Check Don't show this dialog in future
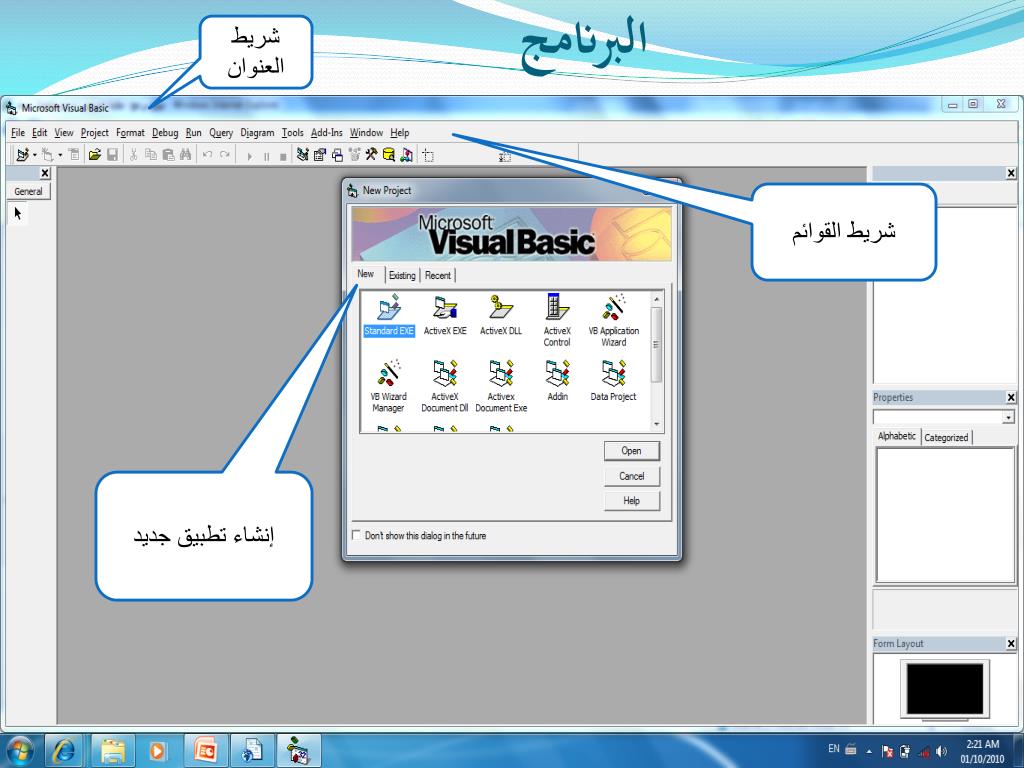 (x=356, y=535)
